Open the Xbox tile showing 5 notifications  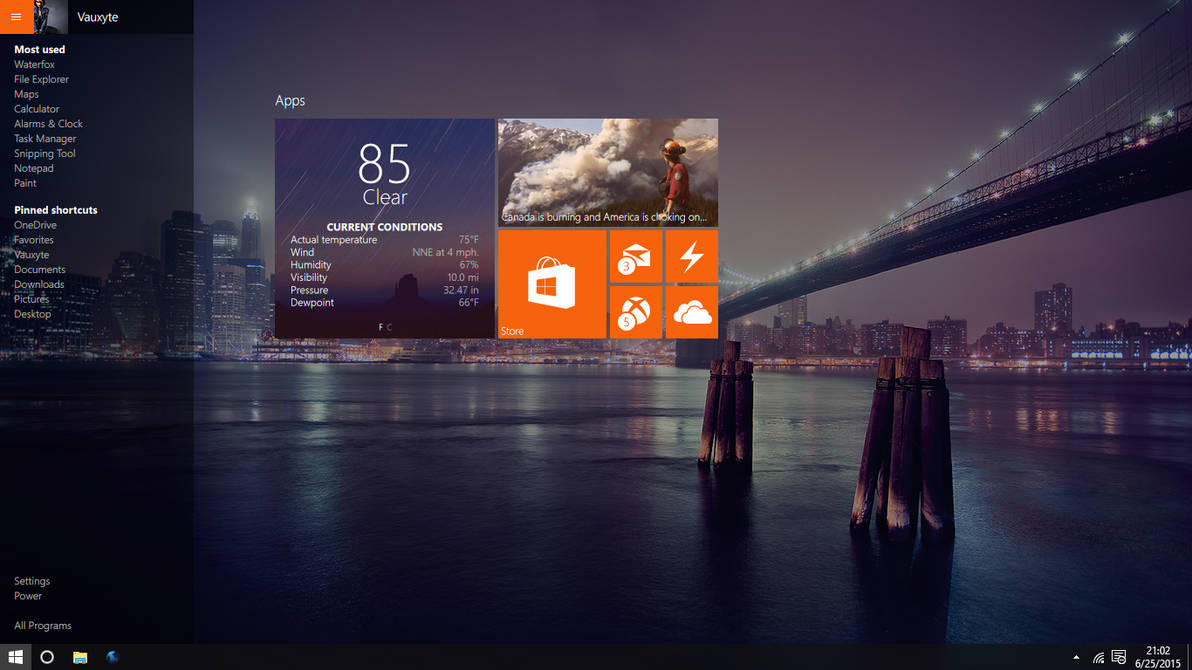[x=635, y=312]
